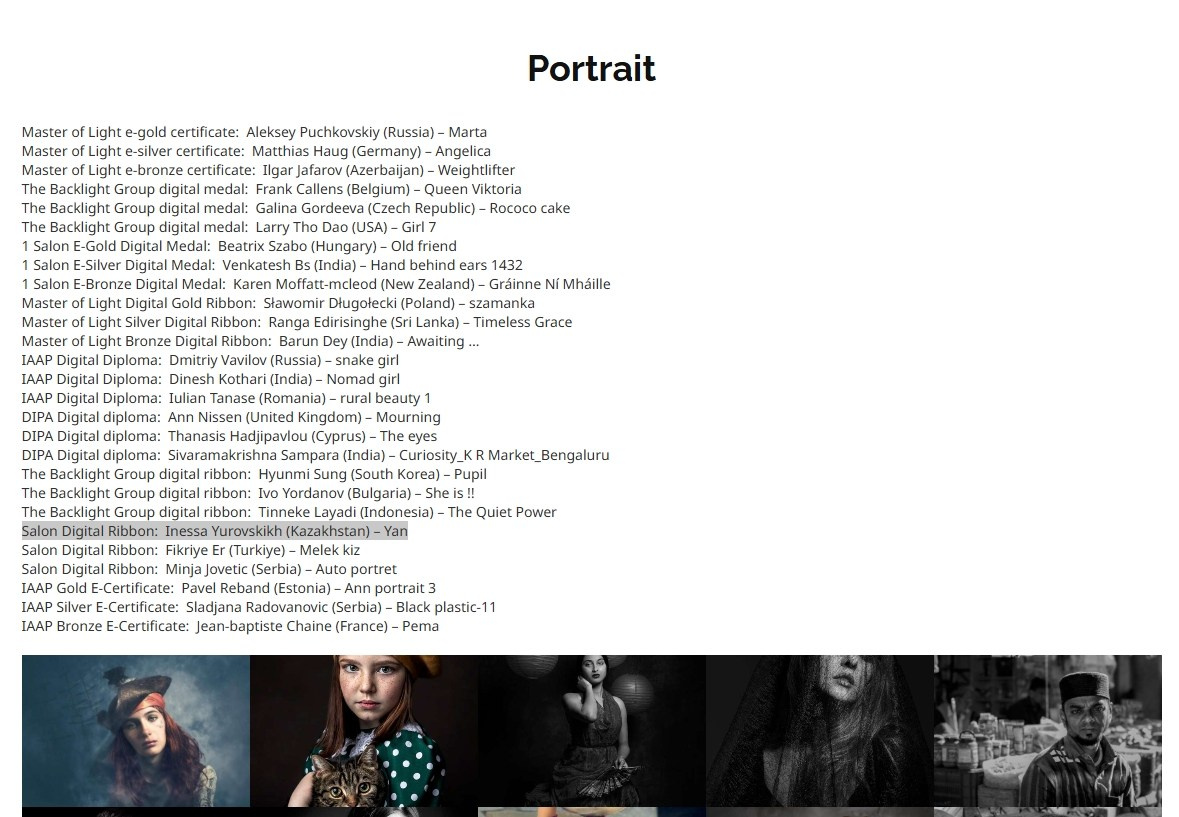This screenshot has width=1179, height=817.
Task: Select the Sławomir Długołęcki szamanka entry
Action: click(x=278, y=303)
